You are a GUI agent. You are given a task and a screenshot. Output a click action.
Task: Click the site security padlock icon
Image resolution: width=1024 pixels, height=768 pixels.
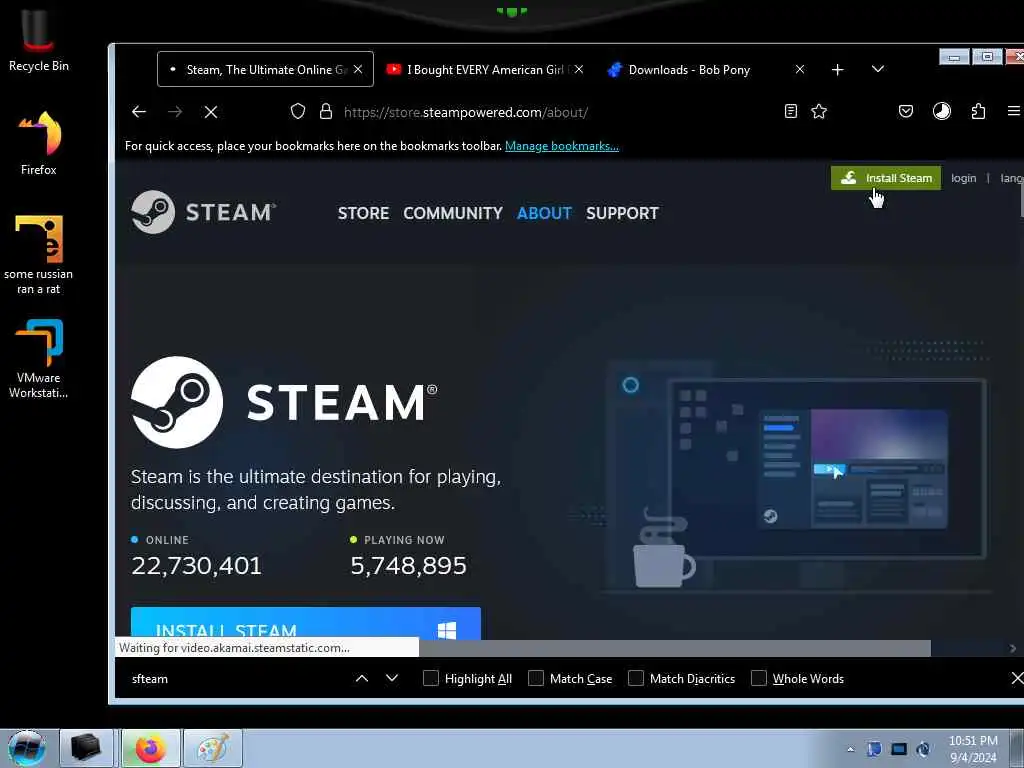(326, 112)
